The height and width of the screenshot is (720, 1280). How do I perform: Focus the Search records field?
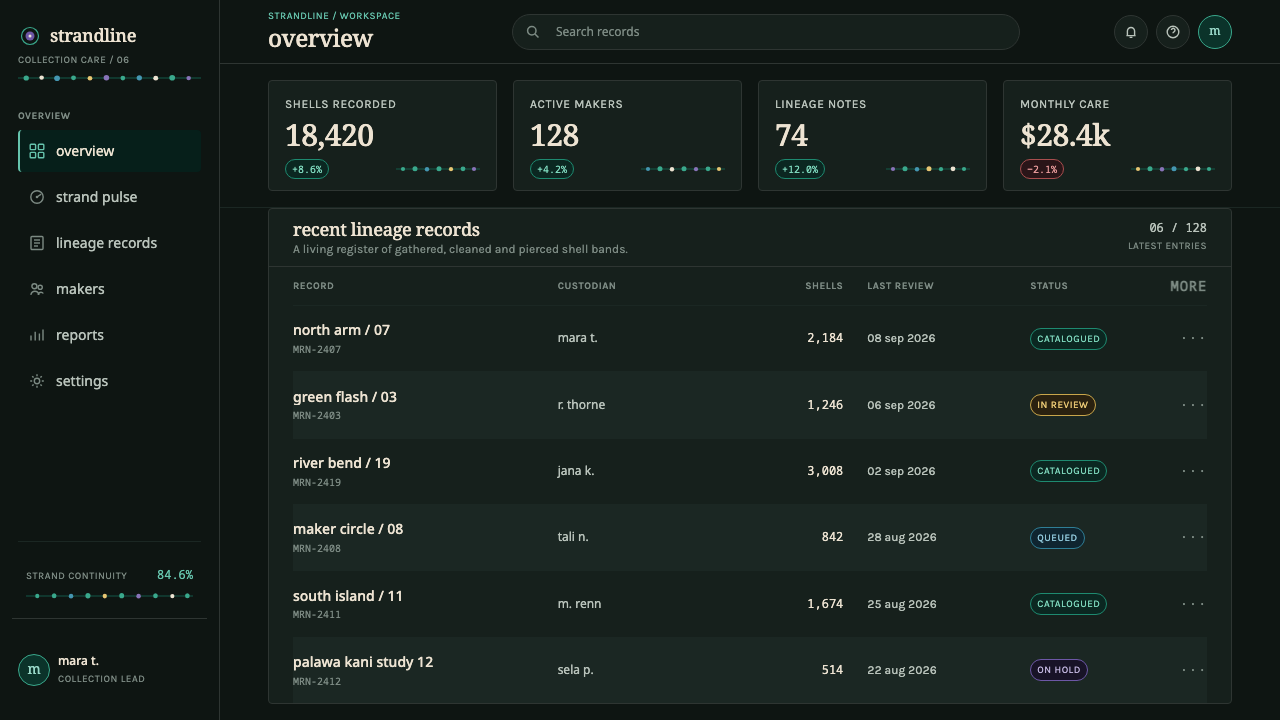pos(766,32)
